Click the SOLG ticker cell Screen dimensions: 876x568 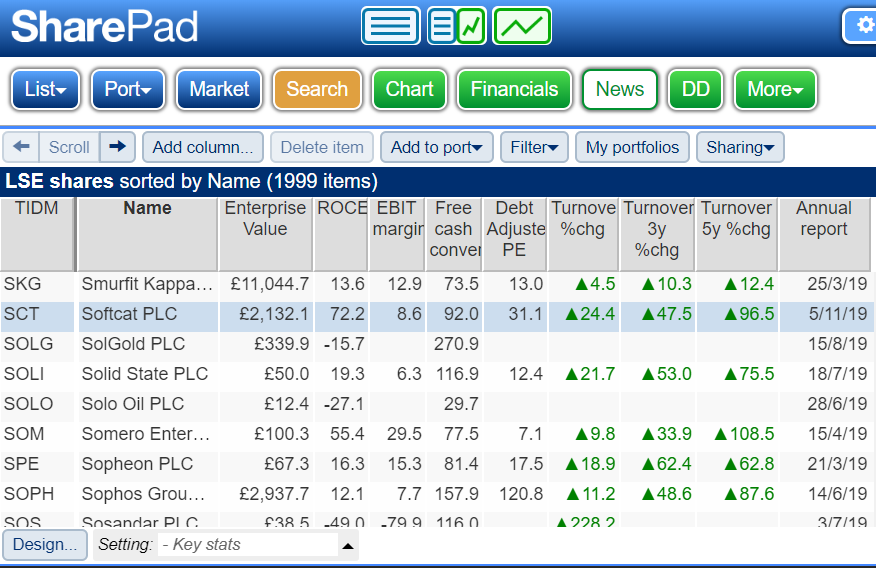(37, 344)
